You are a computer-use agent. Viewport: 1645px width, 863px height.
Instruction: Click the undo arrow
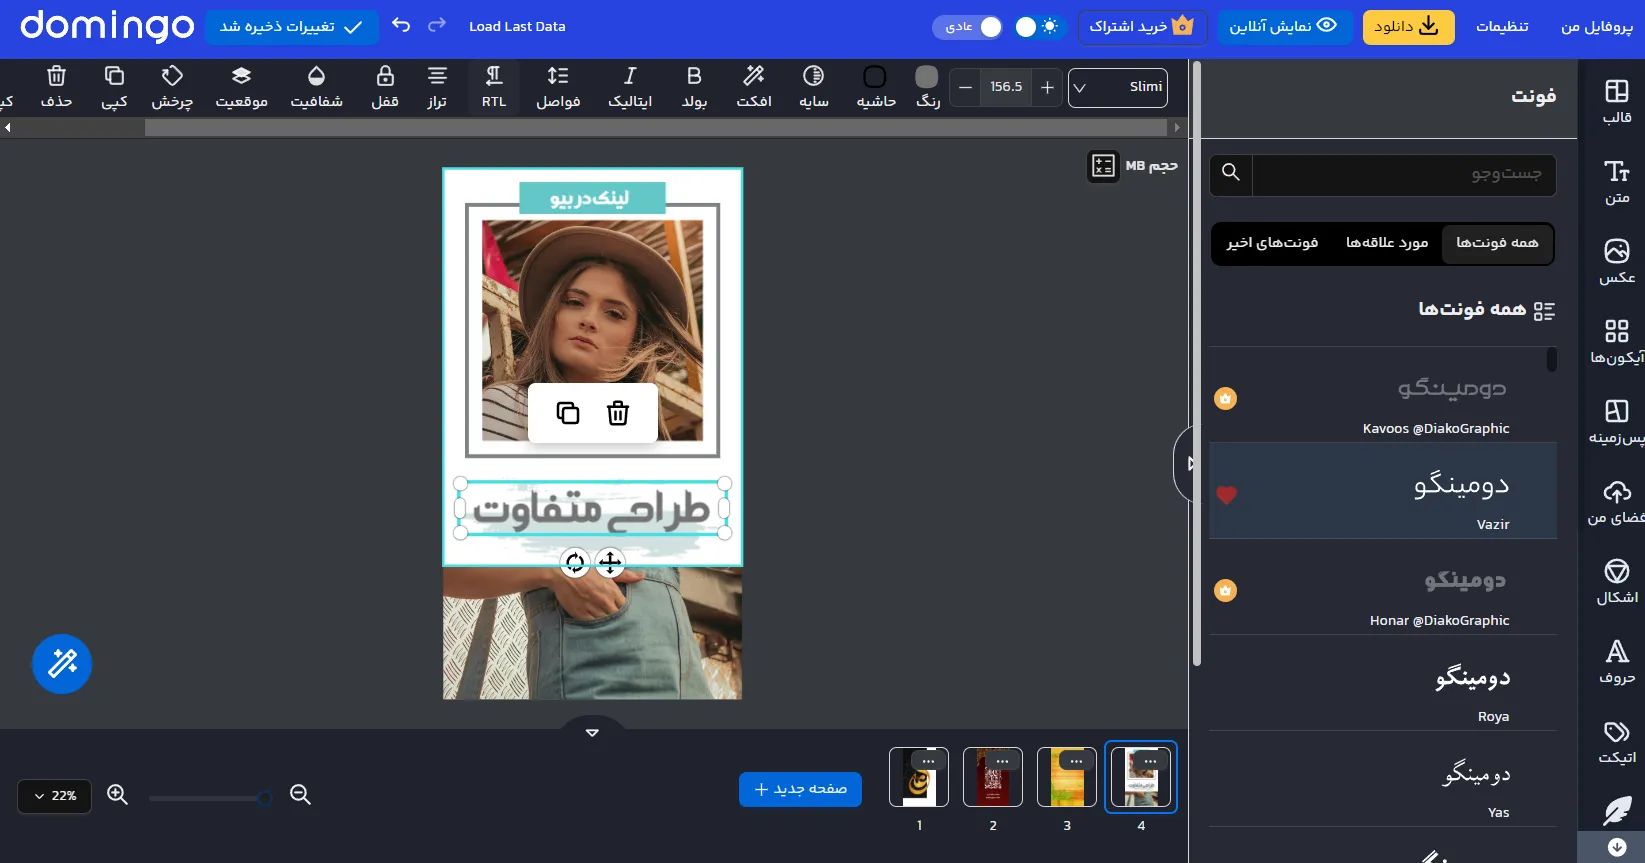pos(401,25)
